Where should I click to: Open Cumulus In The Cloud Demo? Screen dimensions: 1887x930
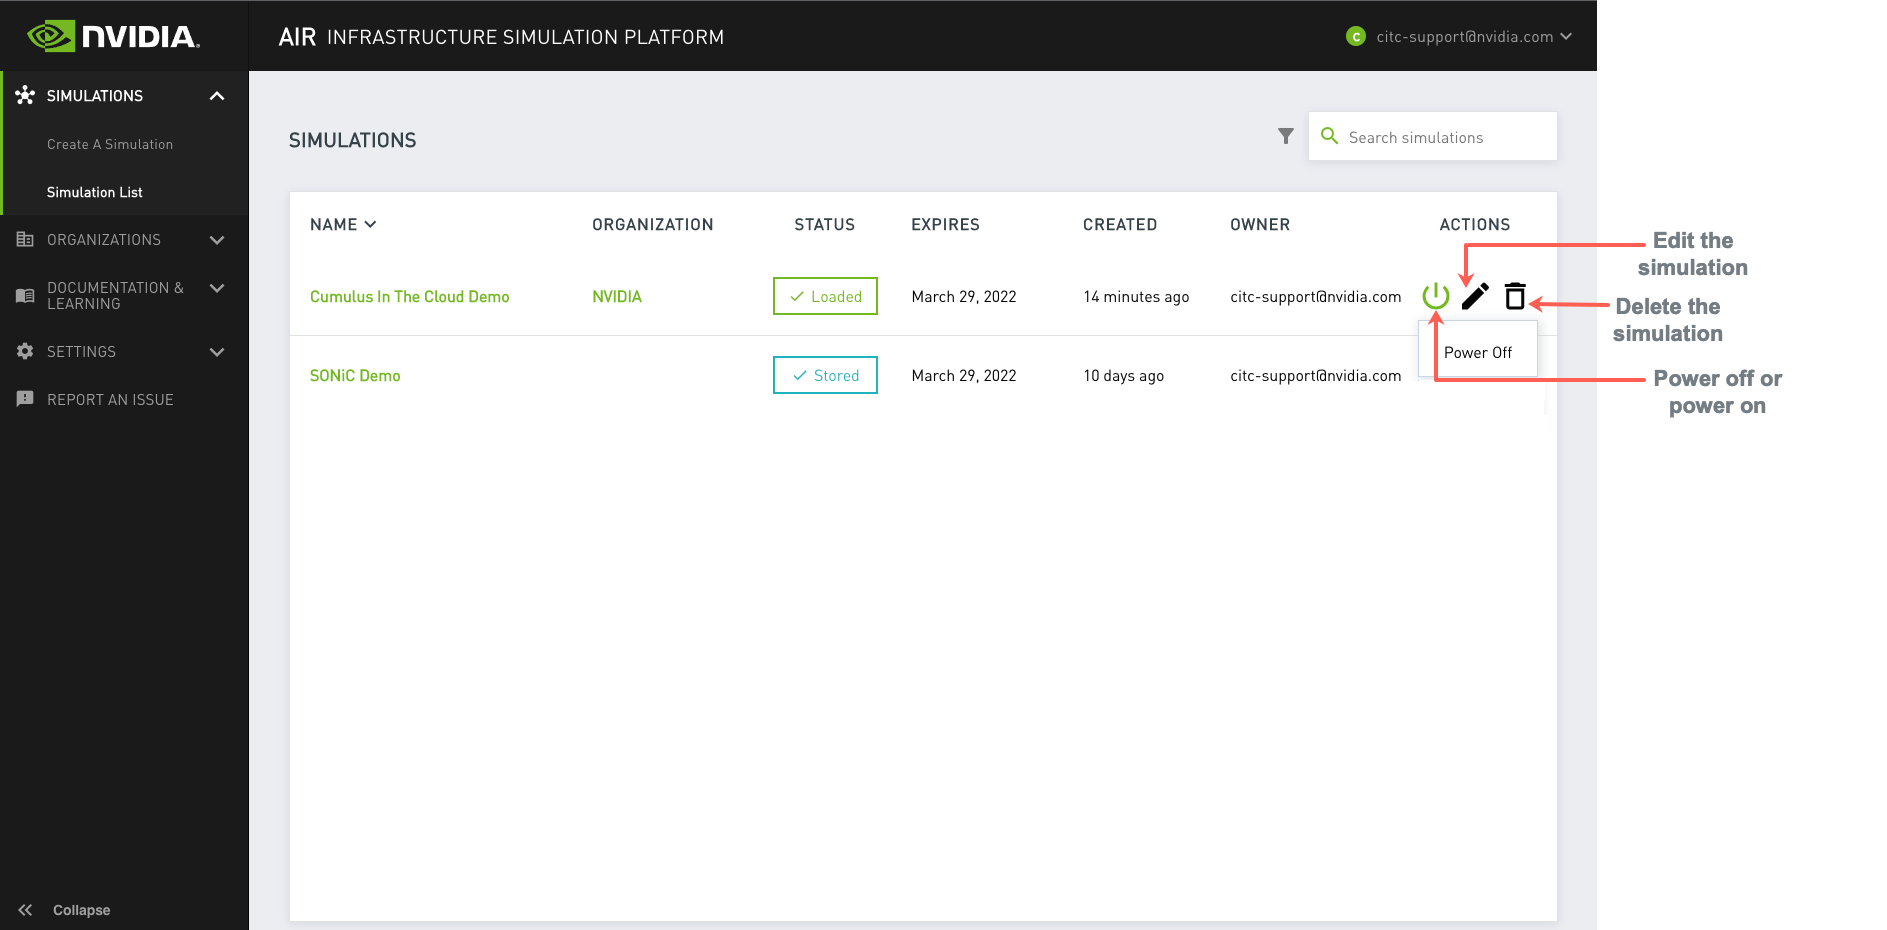(x=409, y=297)
